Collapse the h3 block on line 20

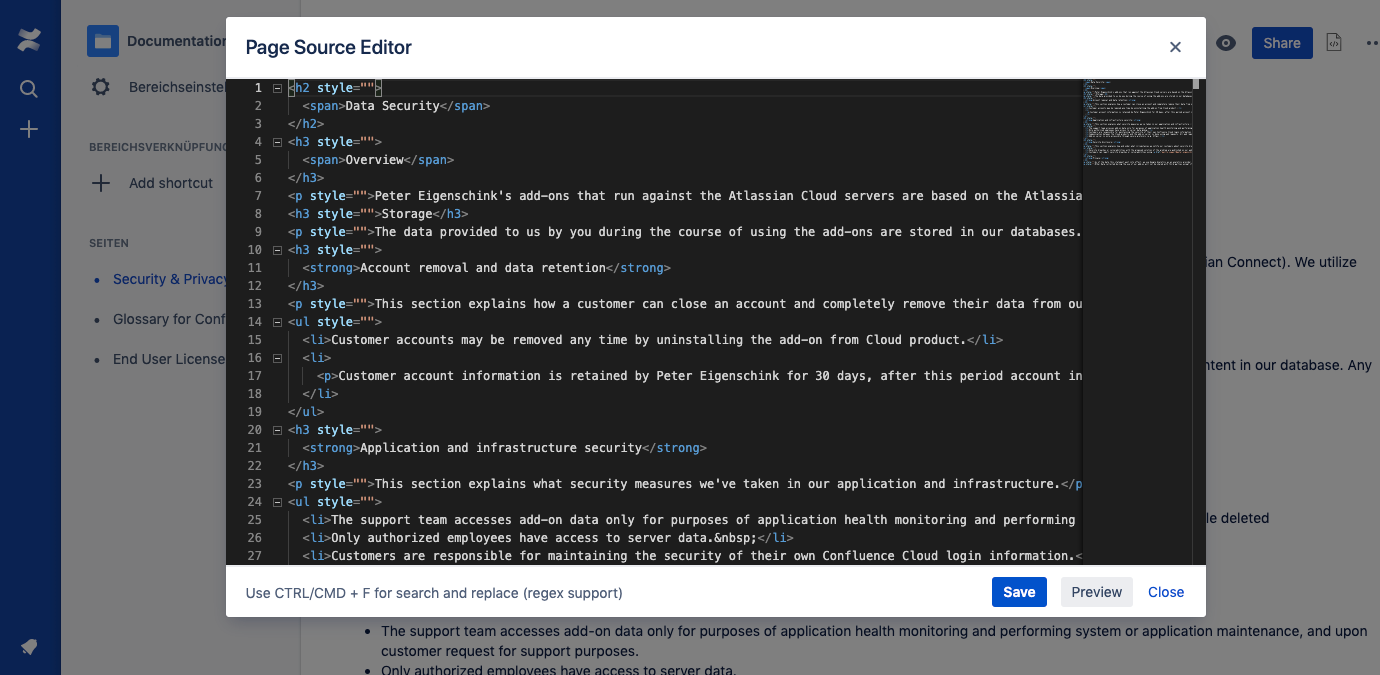[277, 430]
